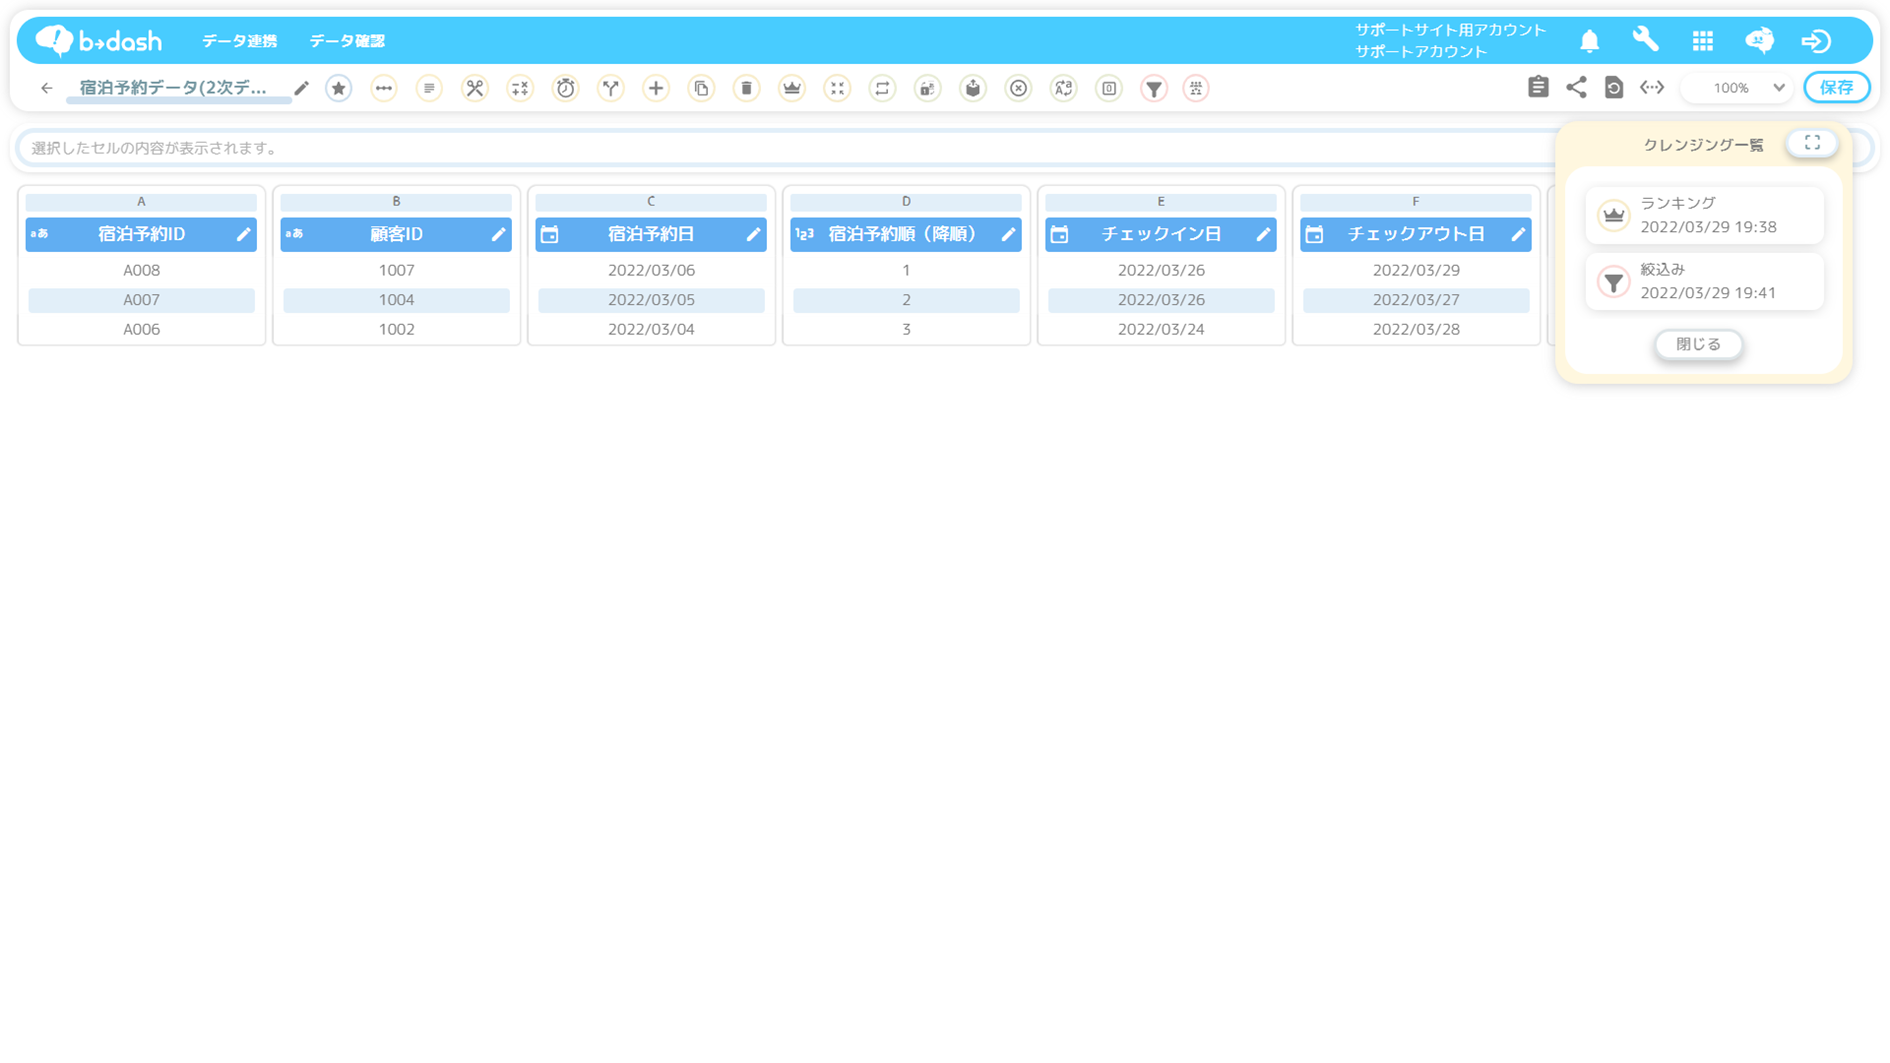Click the logout arrow icon

point(1816,41)
